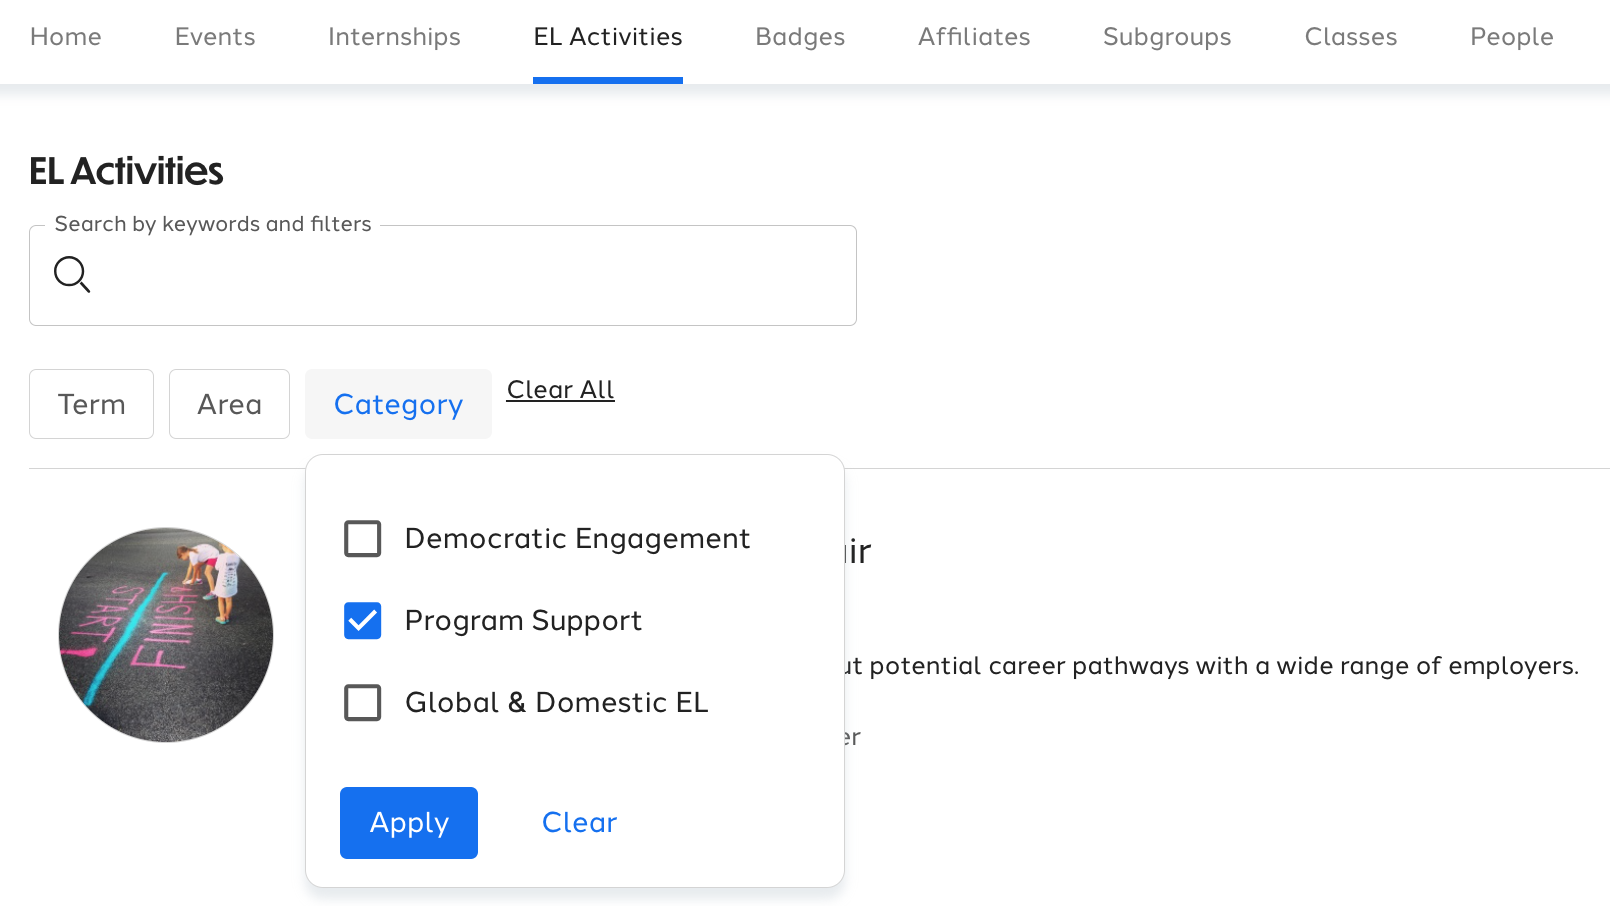Open the Badges tab
Screen dimensions: 1610x906
(800, 37)
